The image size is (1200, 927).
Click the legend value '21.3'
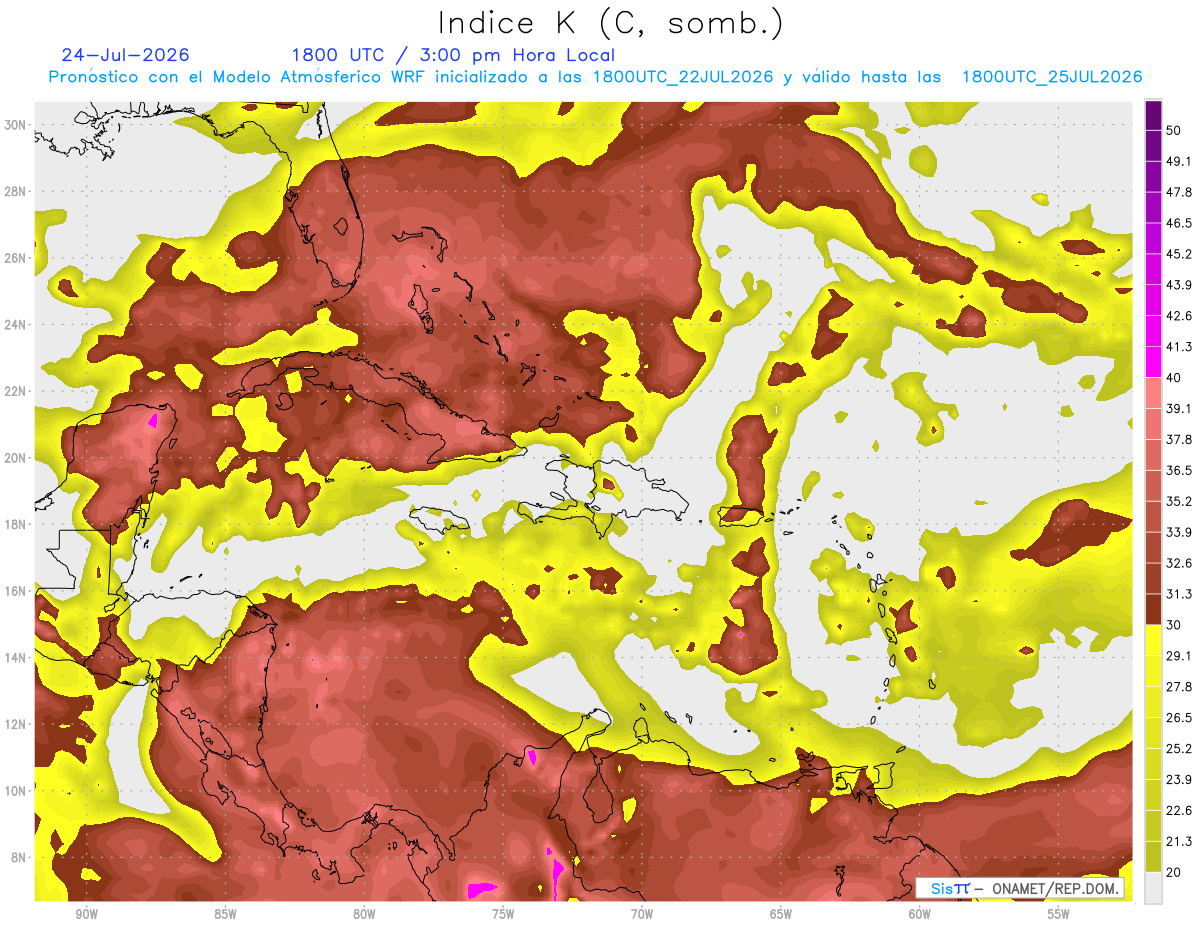(x=1179, y=842)
